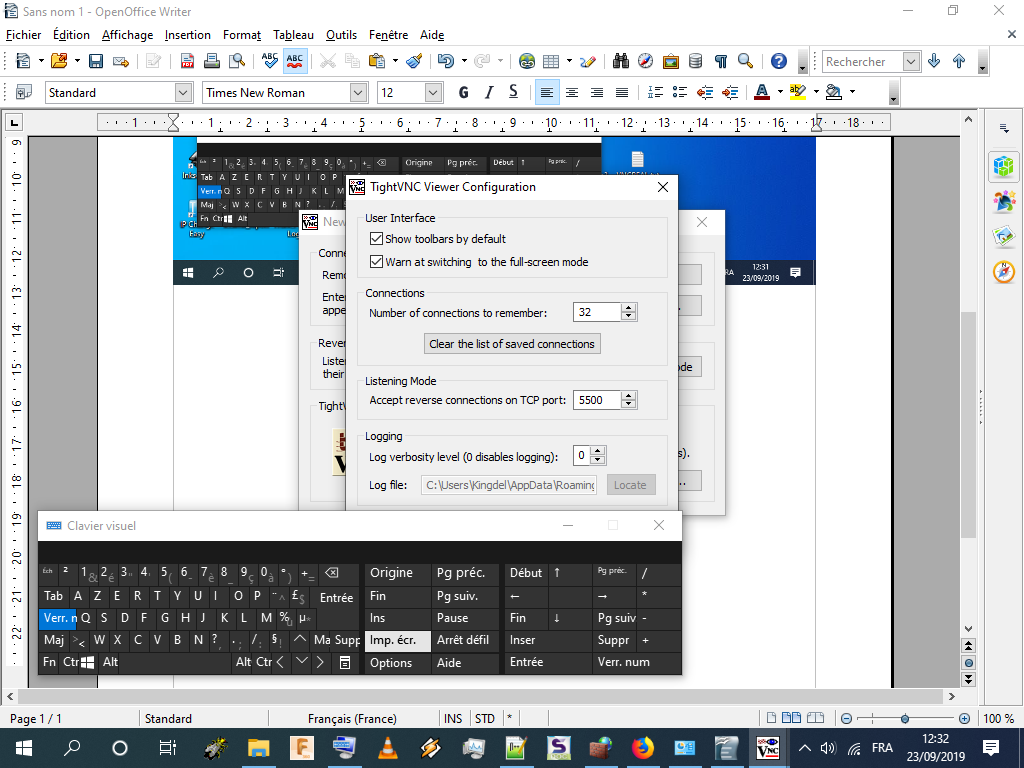Insert a Hyperlink with the globe icon
Image resolution: width=1024 pixels, height=768 pixels.
click(x=527, y=61)
